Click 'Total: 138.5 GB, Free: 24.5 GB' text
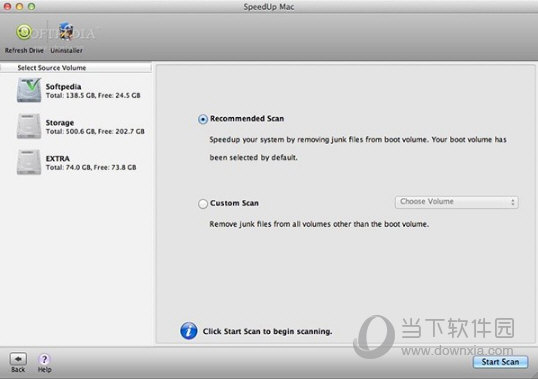The height and width of the screenshot is (380, 538). pos(93,95)
